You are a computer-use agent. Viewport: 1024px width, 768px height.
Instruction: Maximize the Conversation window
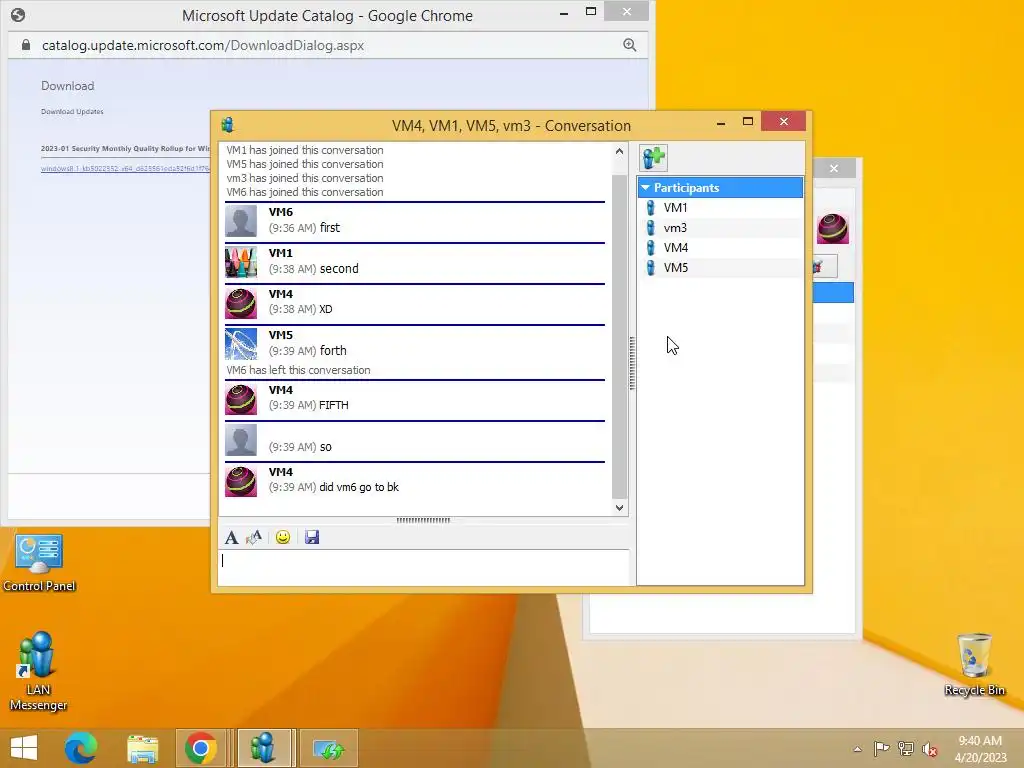748,121
